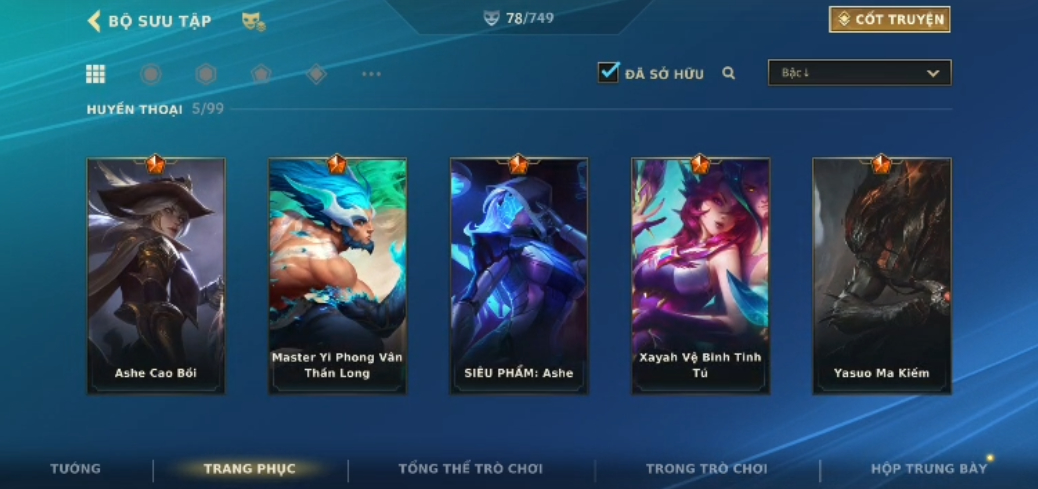Screen dimensions: 1038x489
Task: Expand sort options with the chevron arrow
Action: point(933,73)
